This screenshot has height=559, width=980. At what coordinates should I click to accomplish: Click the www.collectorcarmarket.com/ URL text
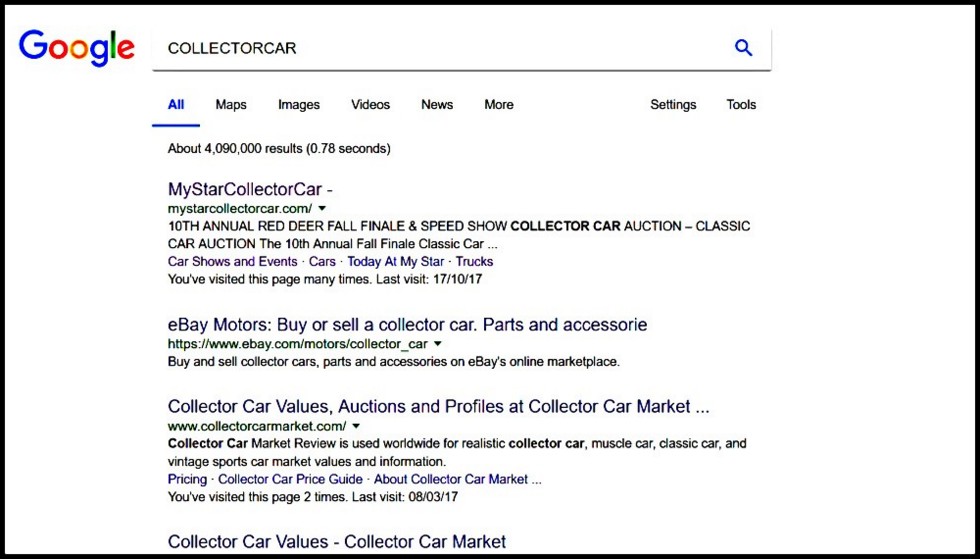[x=257, y=426]
